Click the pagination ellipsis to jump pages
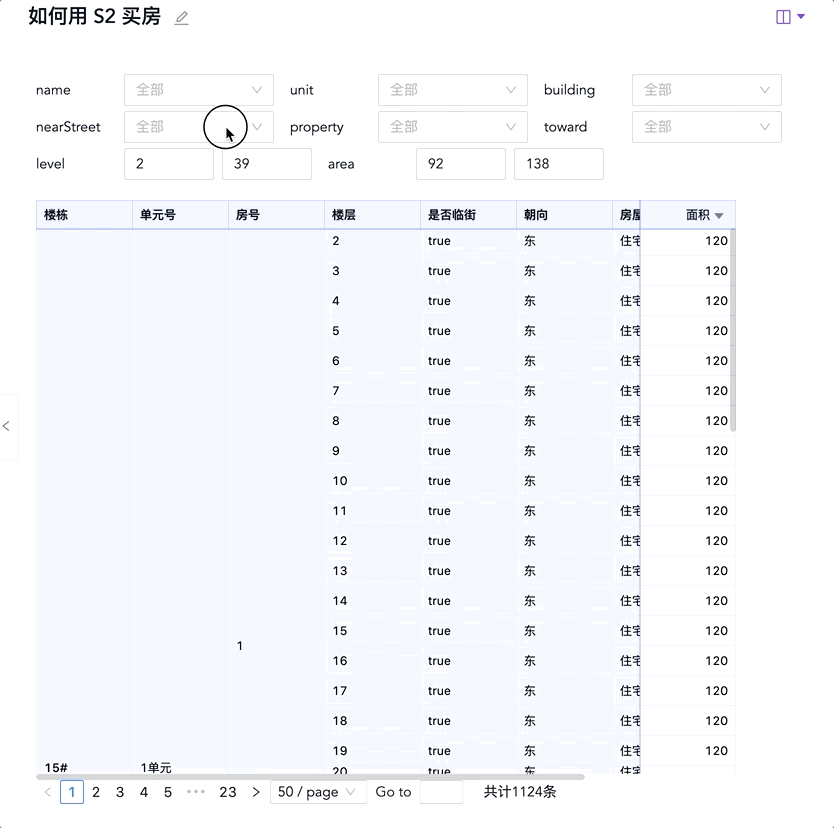 coord(196,792)
